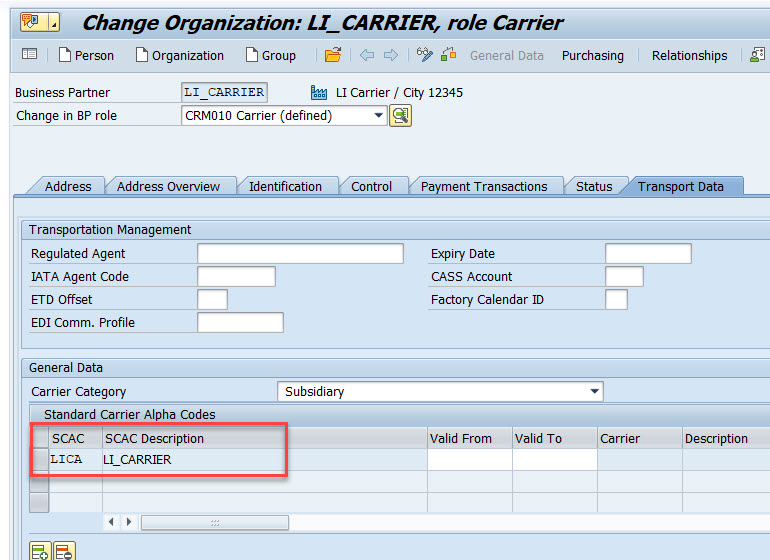Click the forward navigation arrow icon
770x560 pixels.
(x=391, y=55)
